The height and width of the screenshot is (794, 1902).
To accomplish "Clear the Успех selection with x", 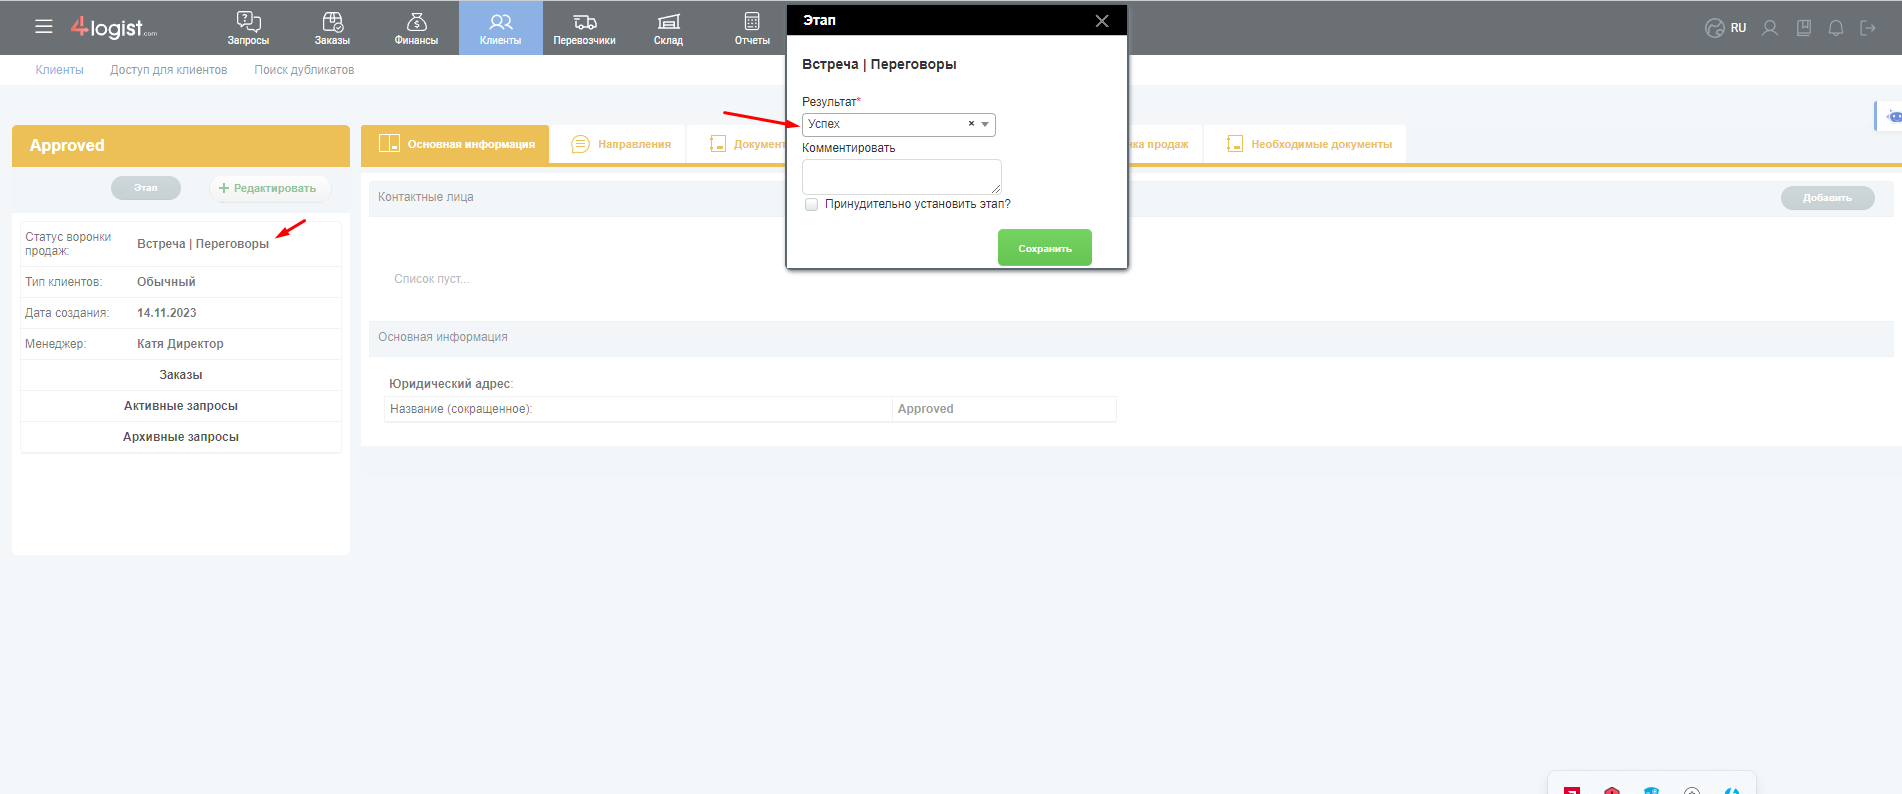I will [x=971, y=124].
